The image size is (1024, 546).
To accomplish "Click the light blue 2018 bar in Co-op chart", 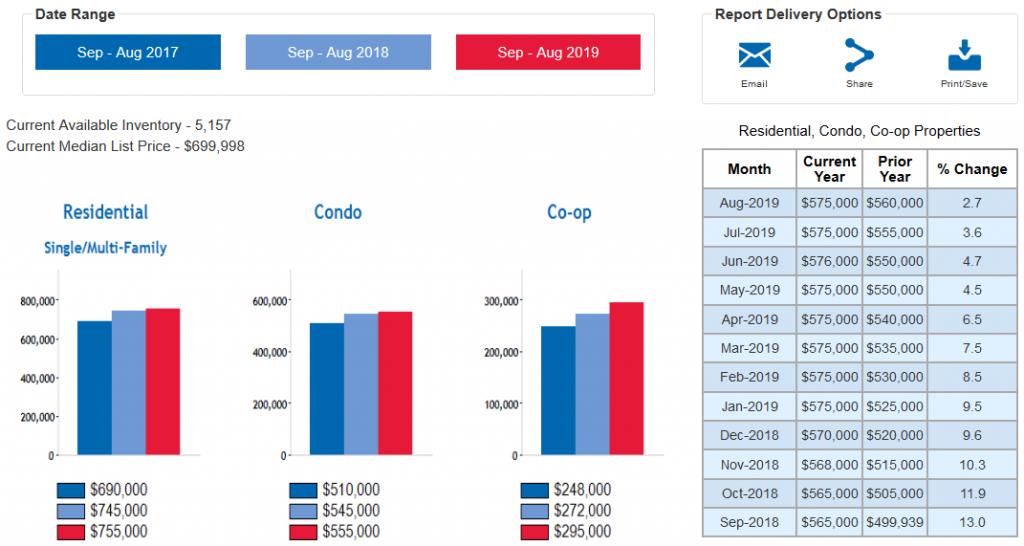I will tap(592, 385).
